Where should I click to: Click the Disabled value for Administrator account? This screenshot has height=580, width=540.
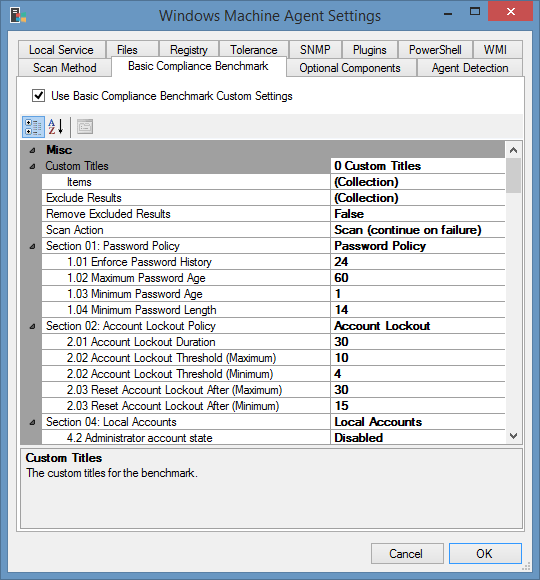[418, 438]
